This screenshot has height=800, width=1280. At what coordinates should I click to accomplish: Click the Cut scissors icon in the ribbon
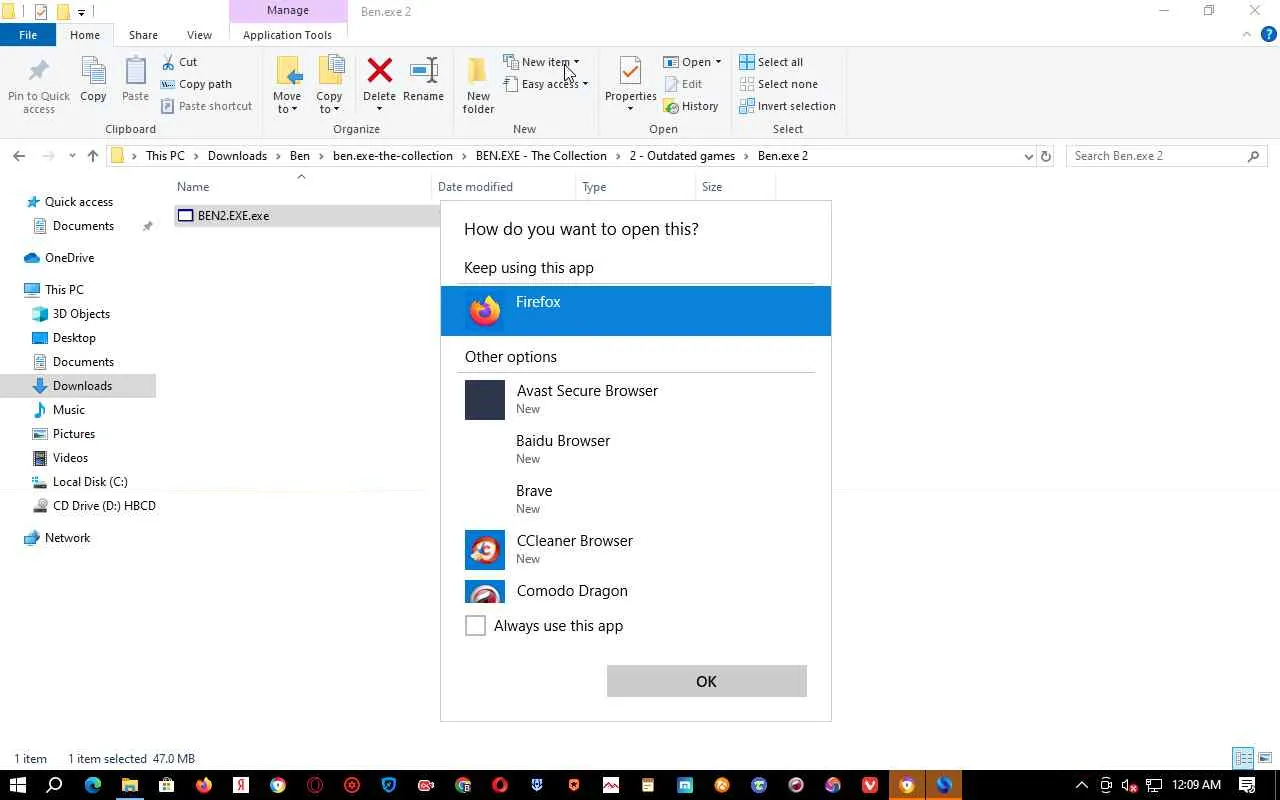[x=168, y=62]
